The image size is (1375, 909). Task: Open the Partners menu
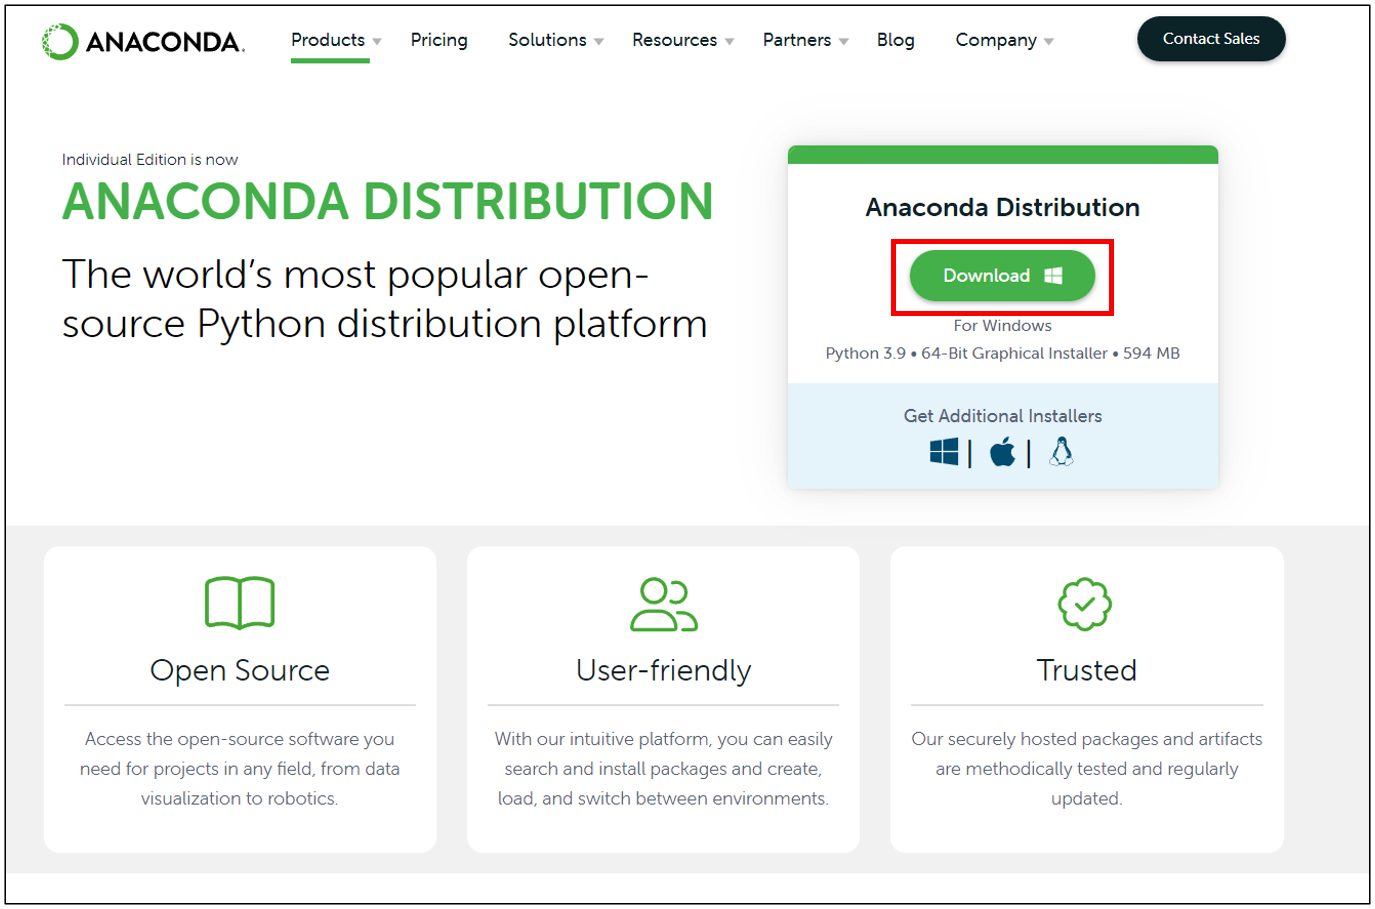(x=797, y=40)
